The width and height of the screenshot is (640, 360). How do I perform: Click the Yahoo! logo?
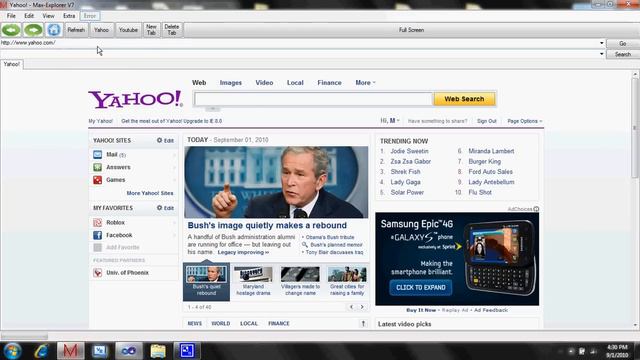[x=136, y=99]
